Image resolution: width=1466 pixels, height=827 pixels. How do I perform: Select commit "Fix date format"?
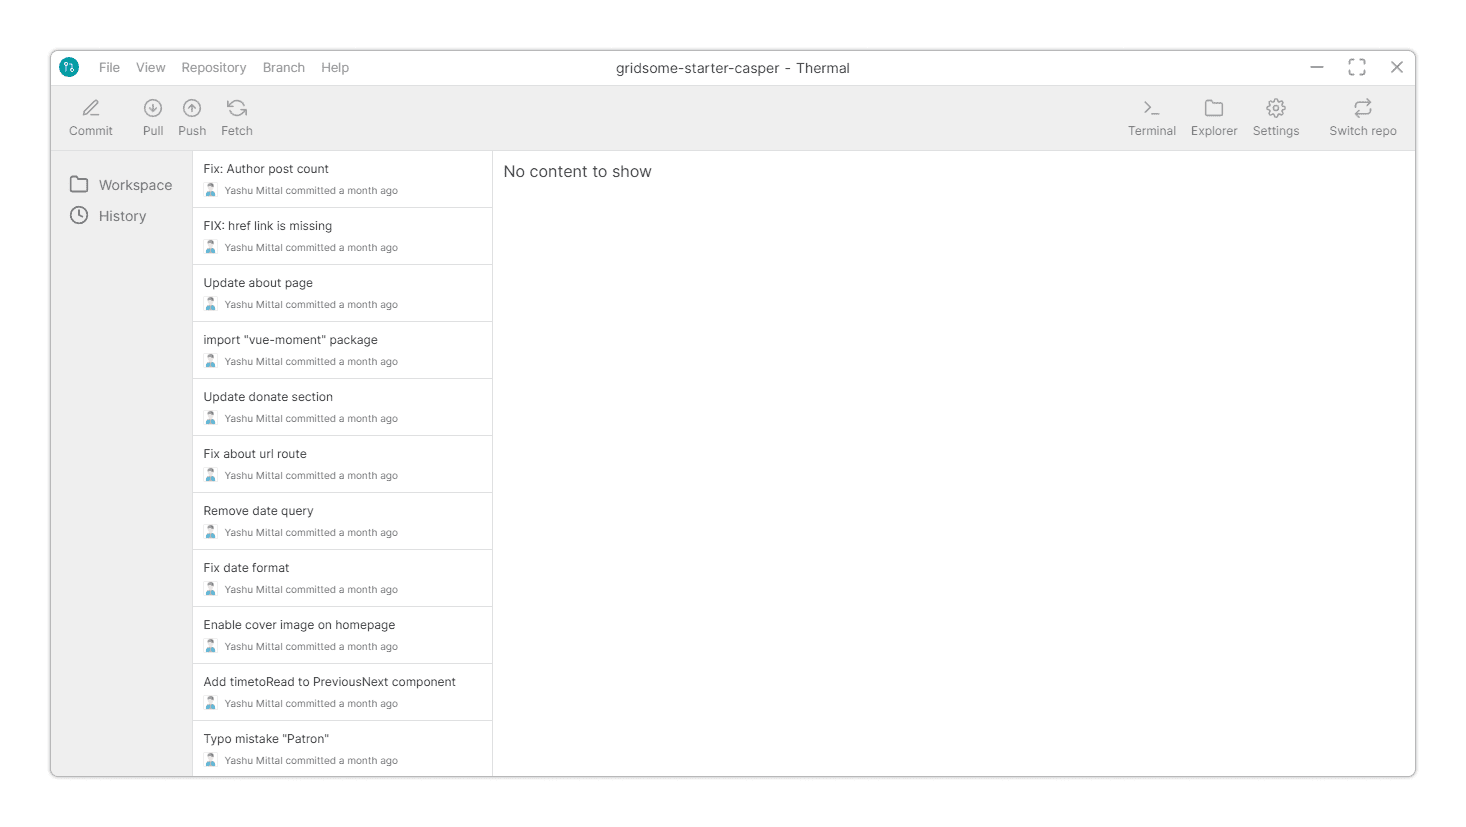342,578
